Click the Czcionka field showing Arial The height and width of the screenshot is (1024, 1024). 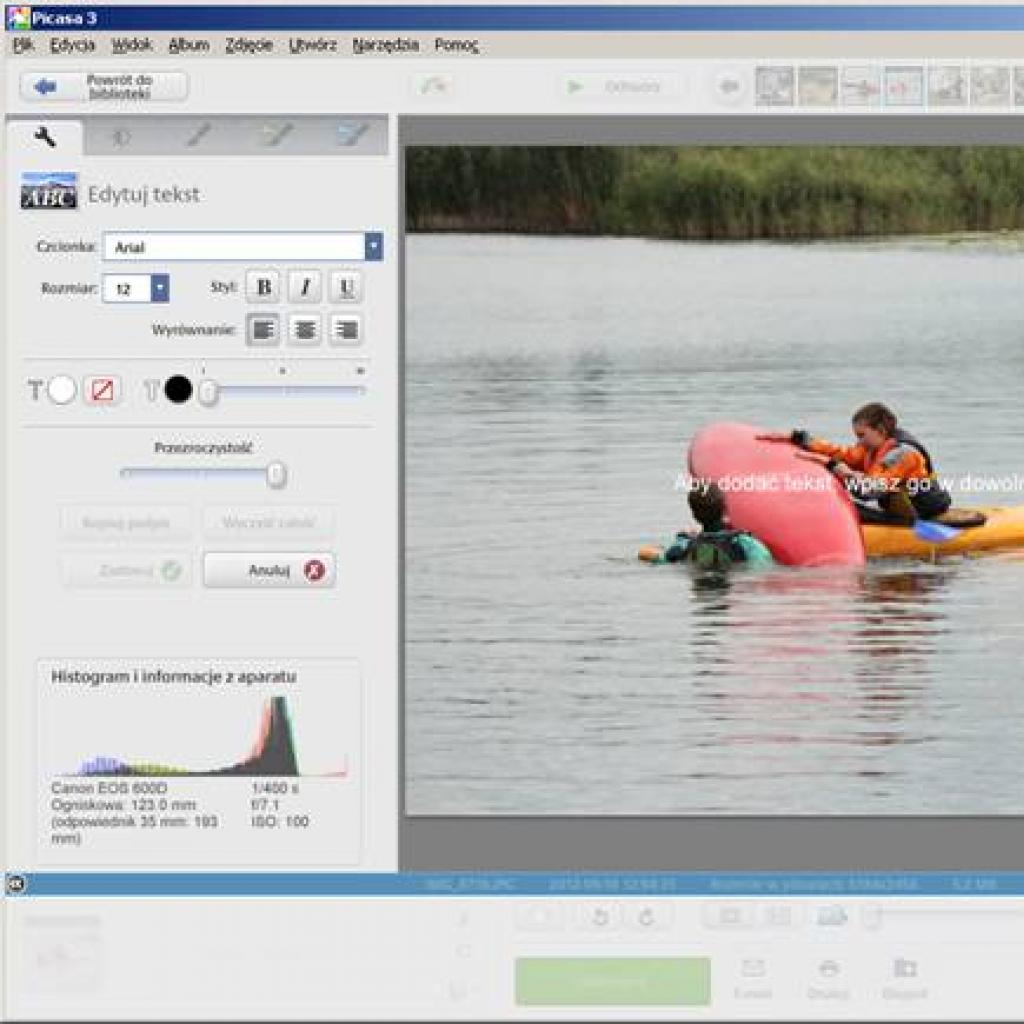coord(234,247)
